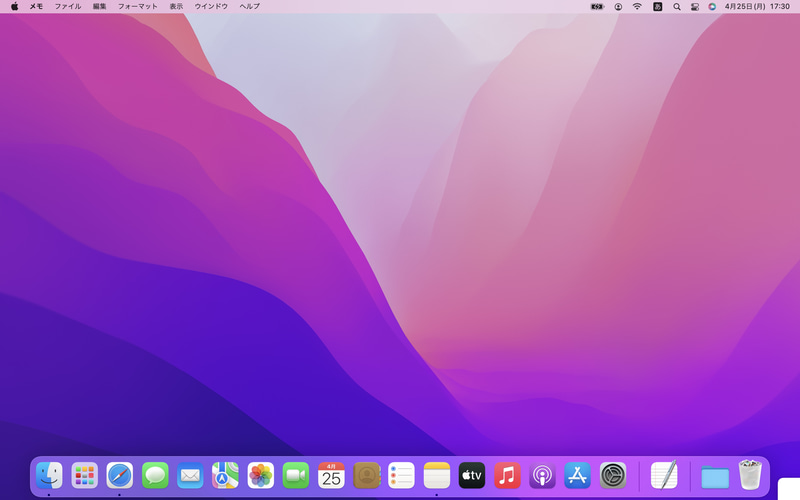Image resolution: width=800 pixels, height=500 pixels.
Task: Open the メモ application menu
Action: point(36,6)
